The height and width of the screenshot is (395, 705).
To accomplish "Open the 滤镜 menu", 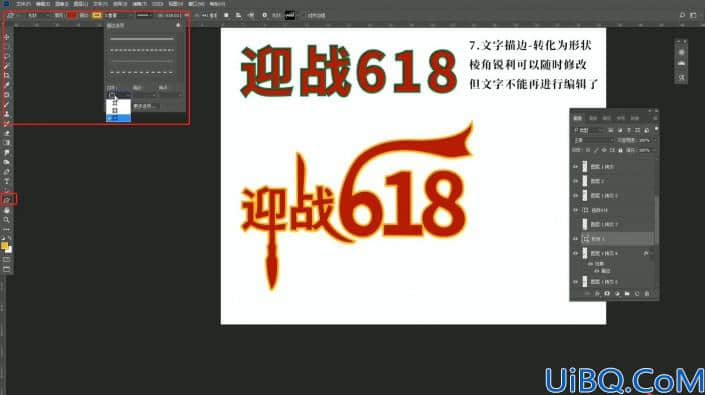I will coord(139,4).
